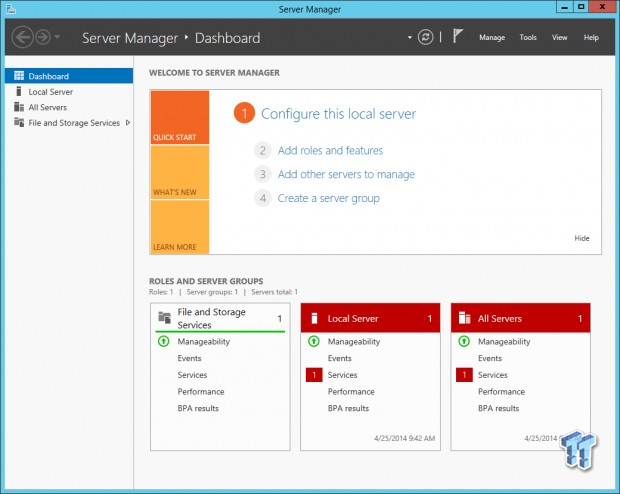This screenshot has height=494, width=620.
Task: Open the View menu
Action: 560,37
